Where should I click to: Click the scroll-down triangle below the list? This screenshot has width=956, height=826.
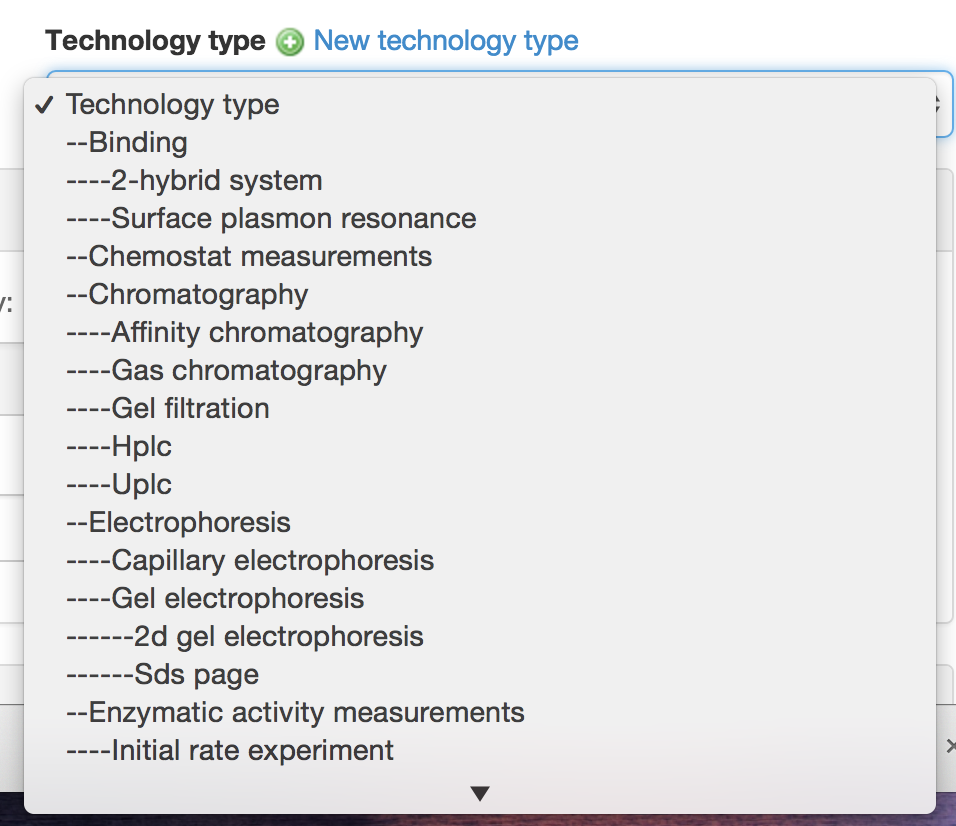coord(480,792)
